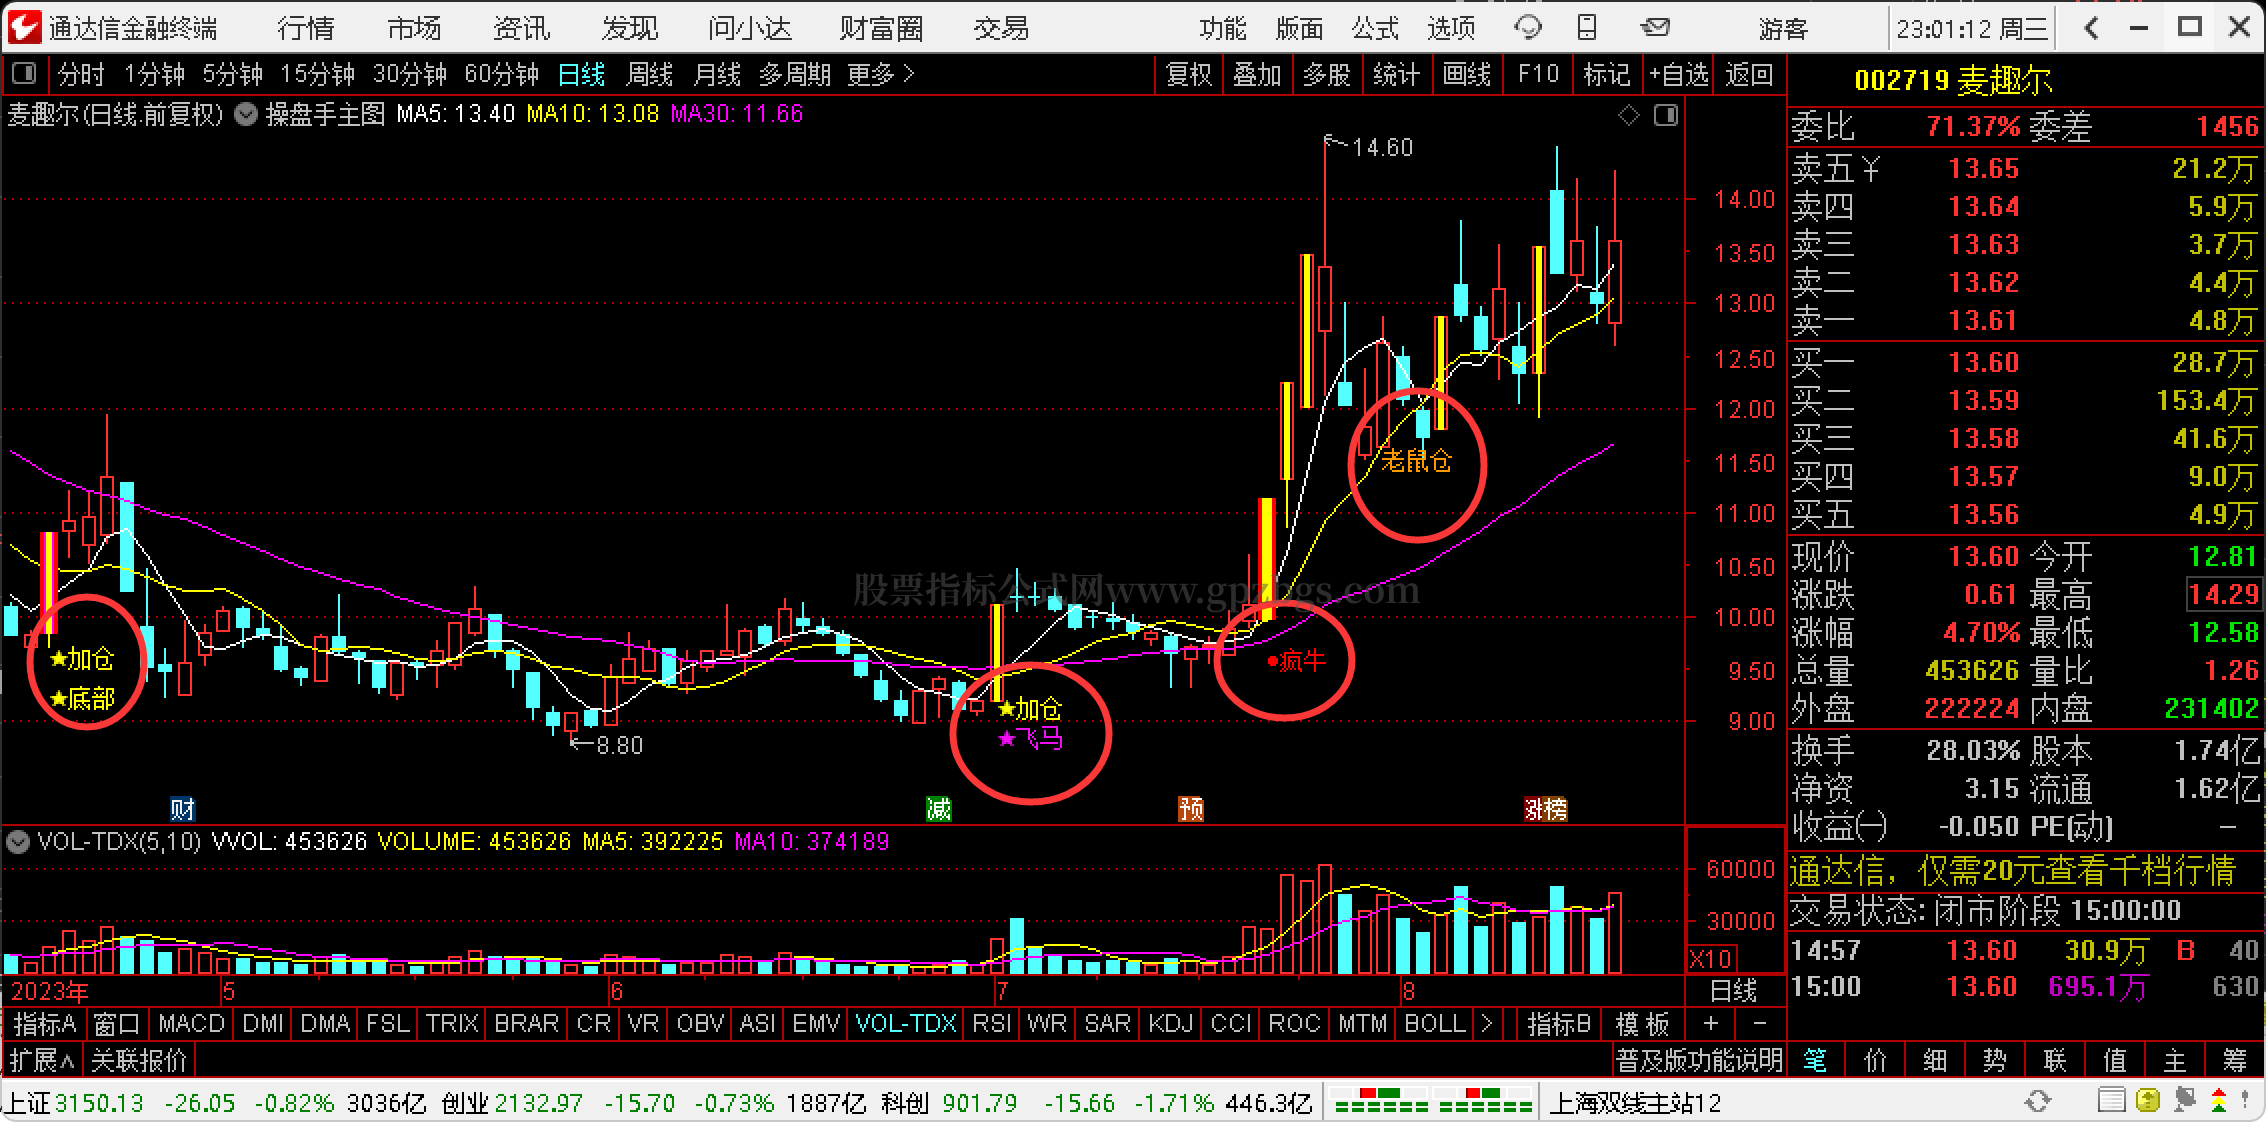Click the red-yellow-green arrows status icon

coord(2217,1102)
